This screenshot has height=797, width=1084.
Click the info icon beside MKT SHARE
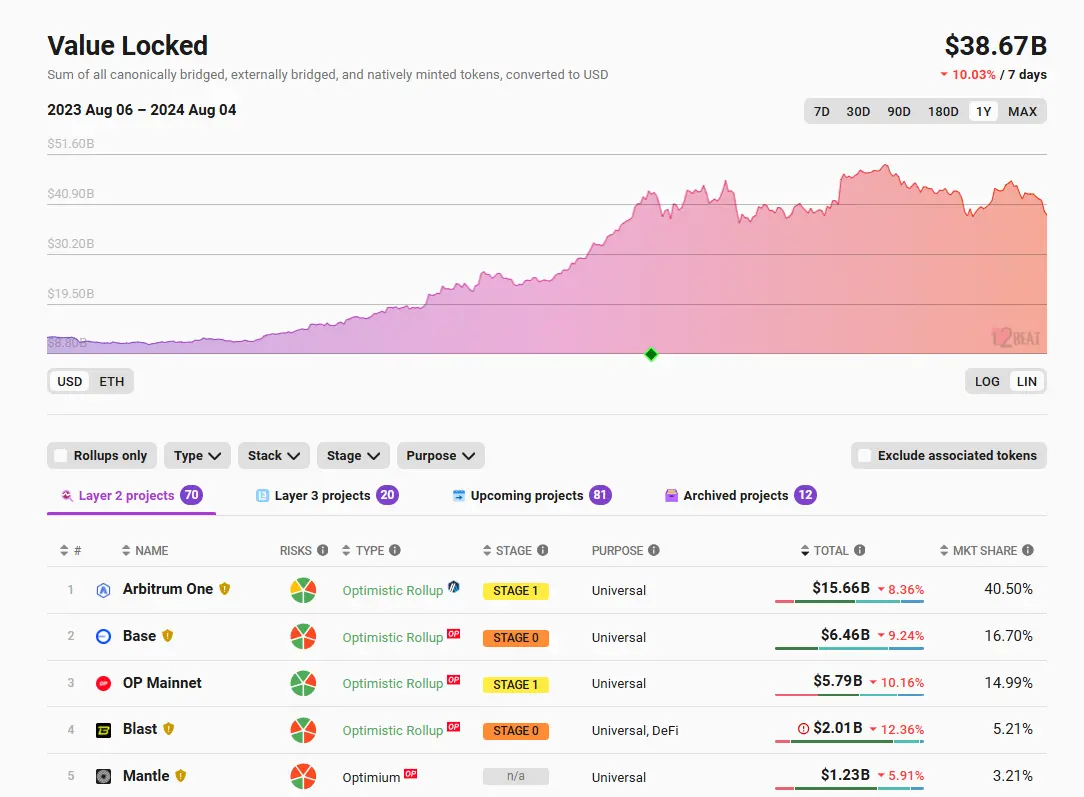pos(1028,550)
